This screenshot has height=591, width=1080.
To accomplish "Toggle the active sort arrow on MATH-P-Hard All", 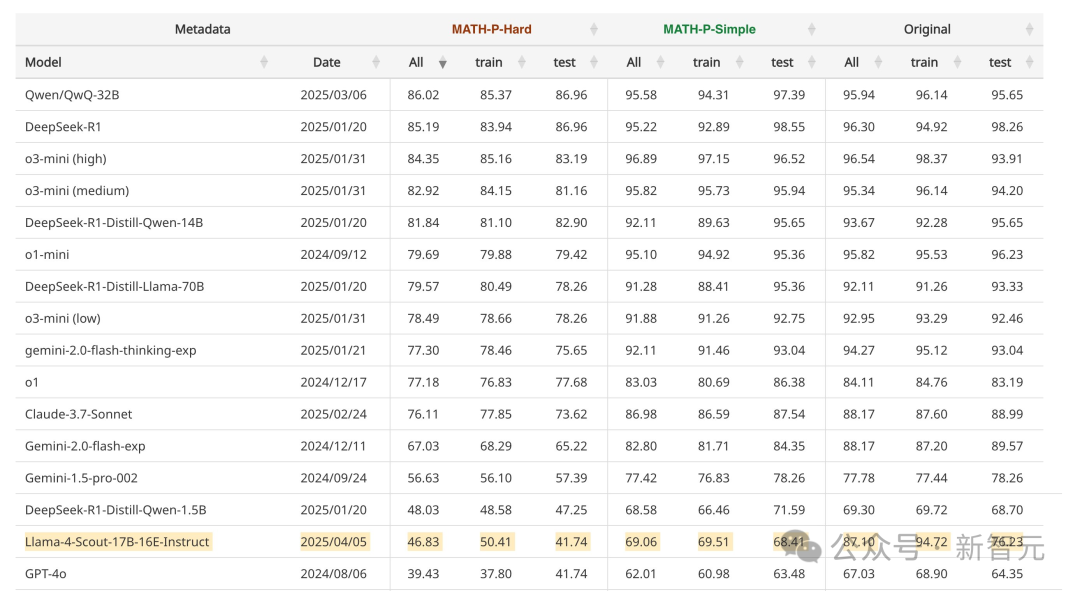I will [442, 63].
